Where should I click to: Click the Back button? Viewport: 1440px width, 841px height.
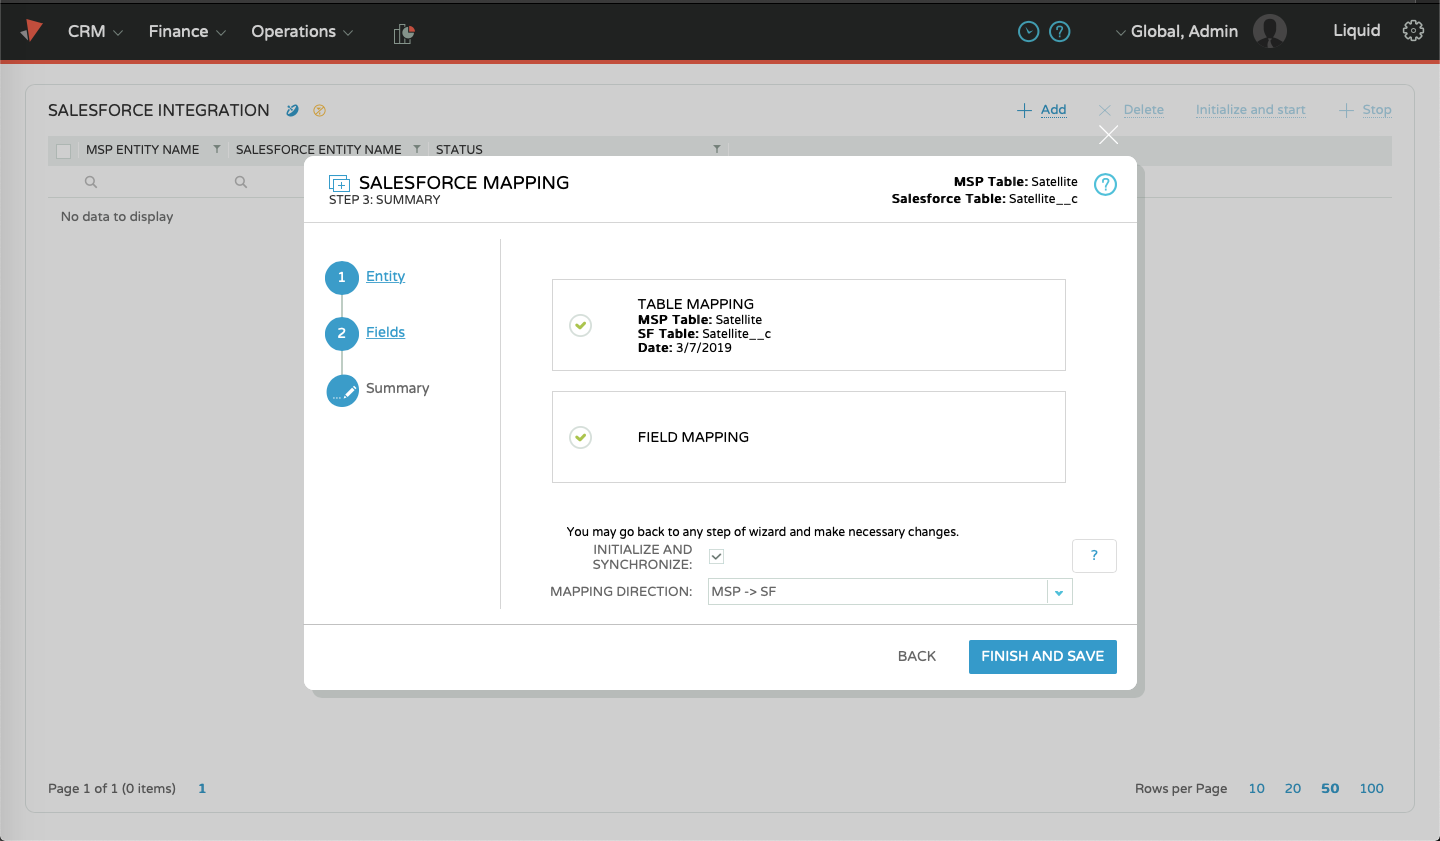click(917, 656)
